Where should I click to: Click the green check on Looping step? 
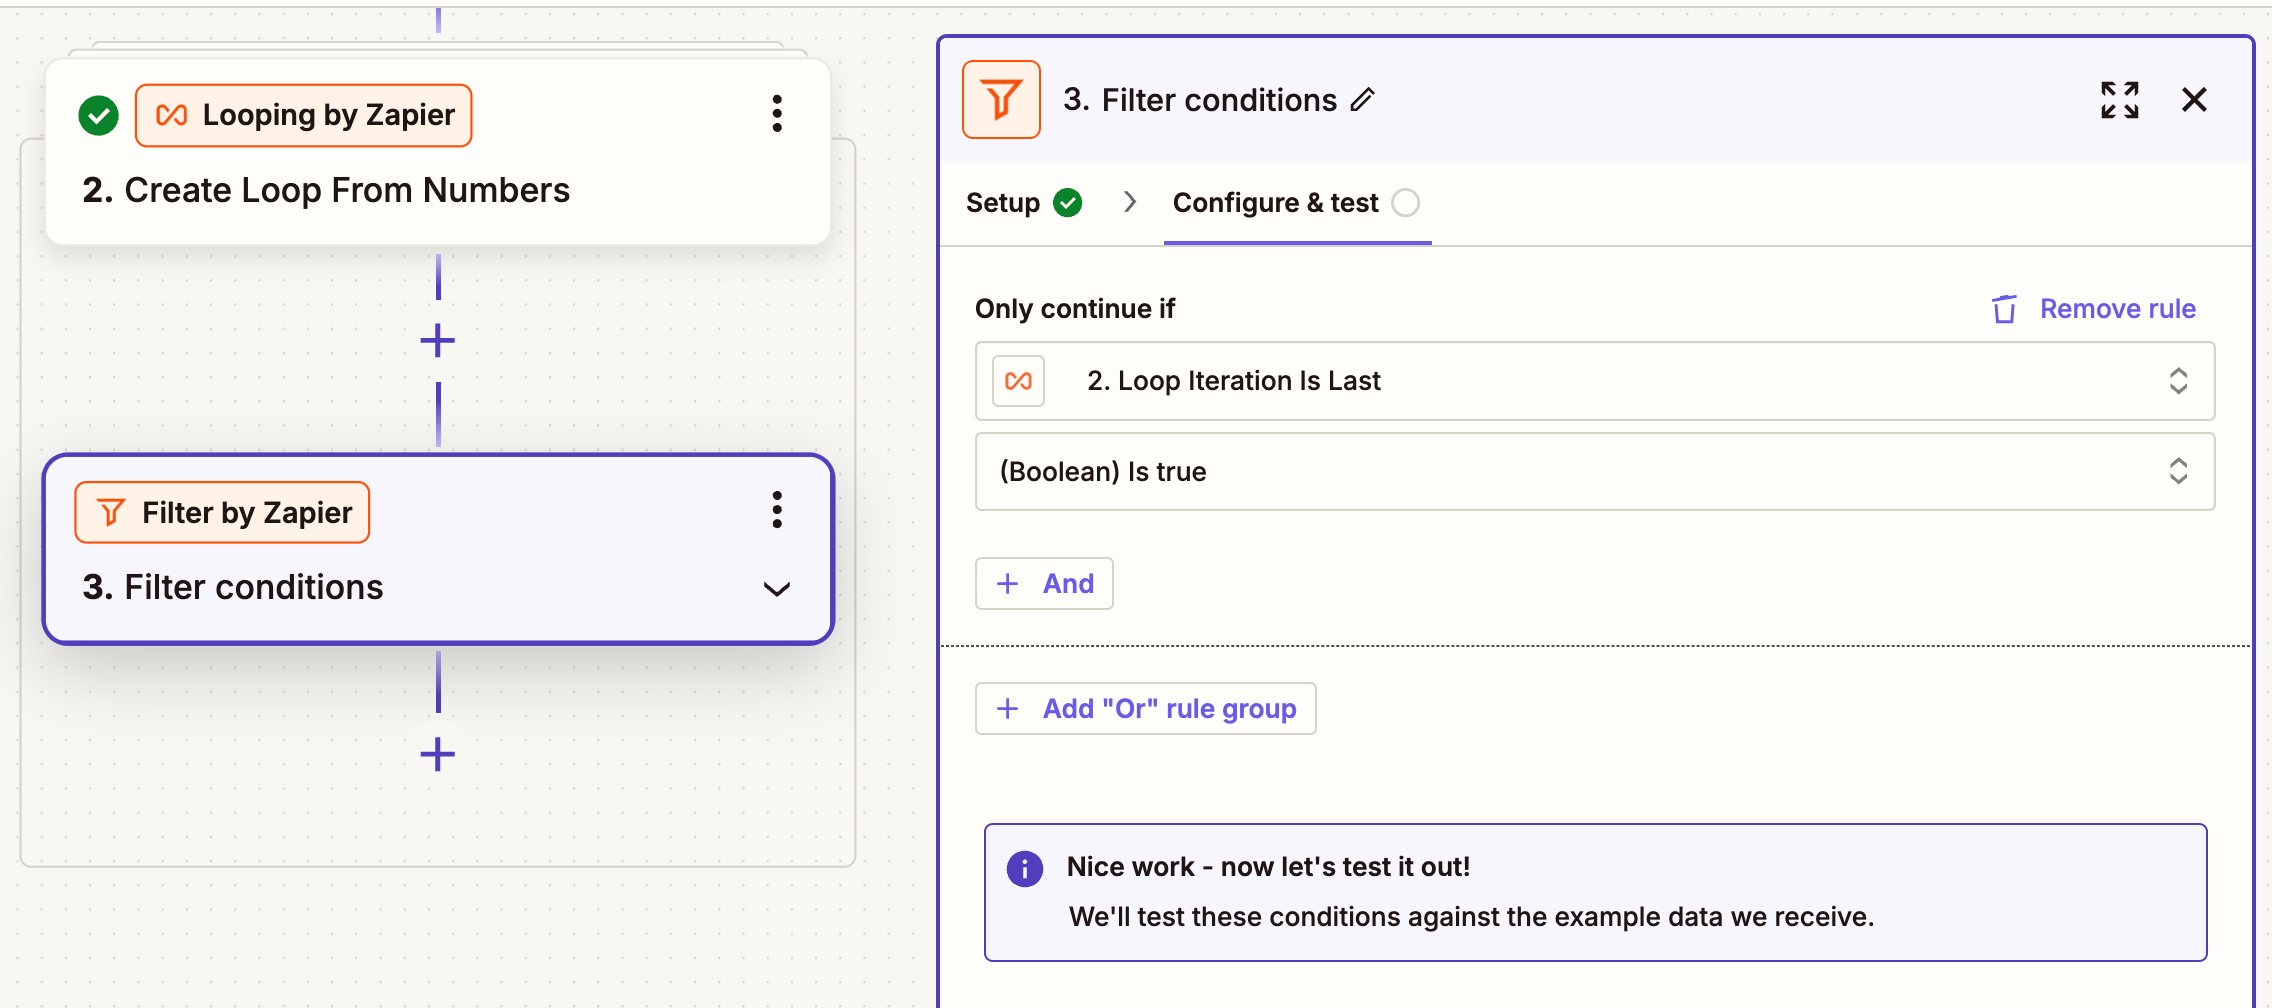[98, 116]
